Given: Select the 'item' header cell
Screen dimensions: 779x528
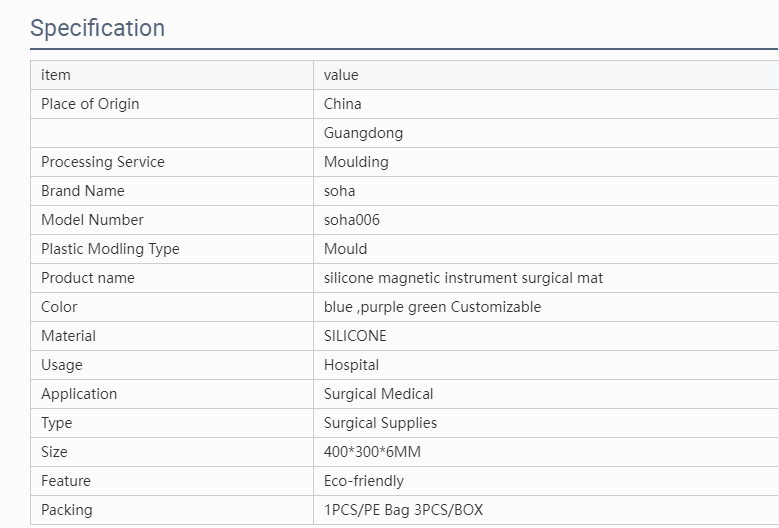Looking at the screenshot, I should 172,75.
